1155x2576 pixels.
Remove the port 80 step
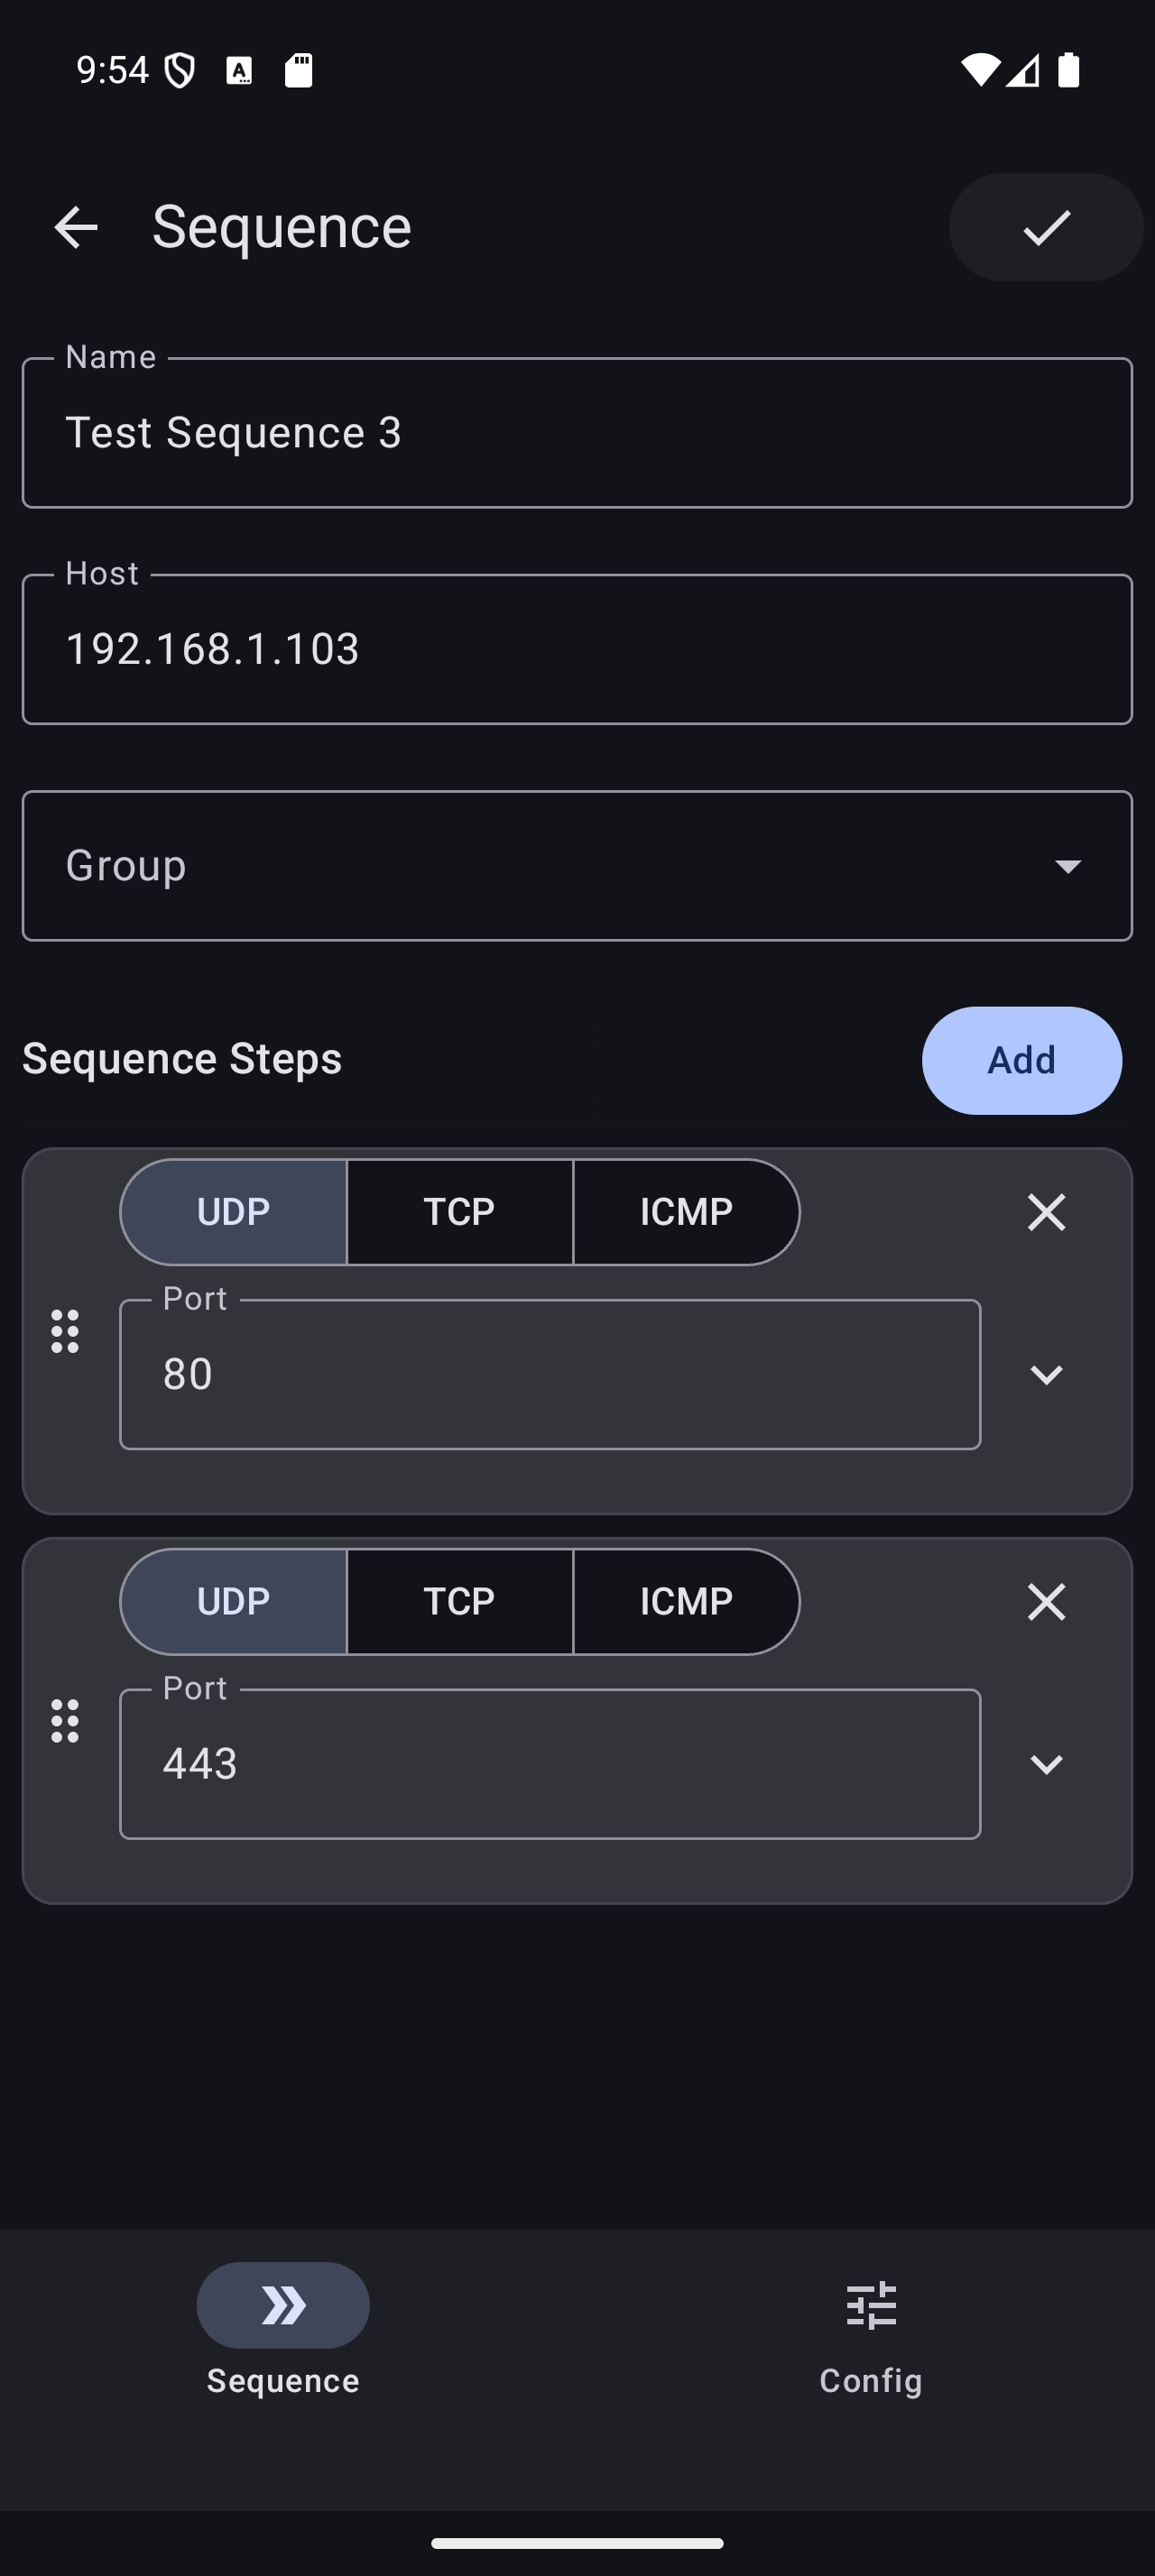point(1046,1212)
